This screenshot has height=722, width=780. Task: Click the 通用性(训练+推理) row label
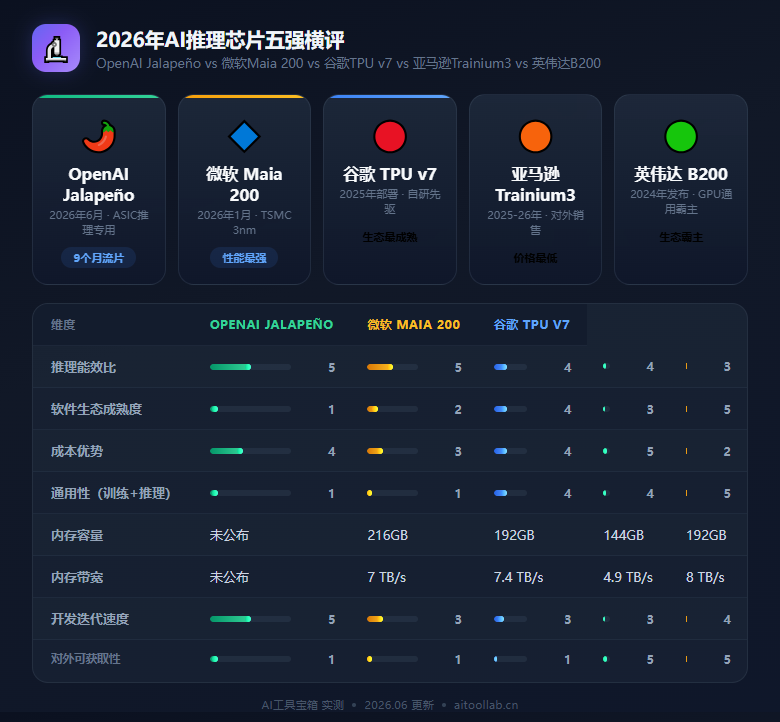[110, 493]
